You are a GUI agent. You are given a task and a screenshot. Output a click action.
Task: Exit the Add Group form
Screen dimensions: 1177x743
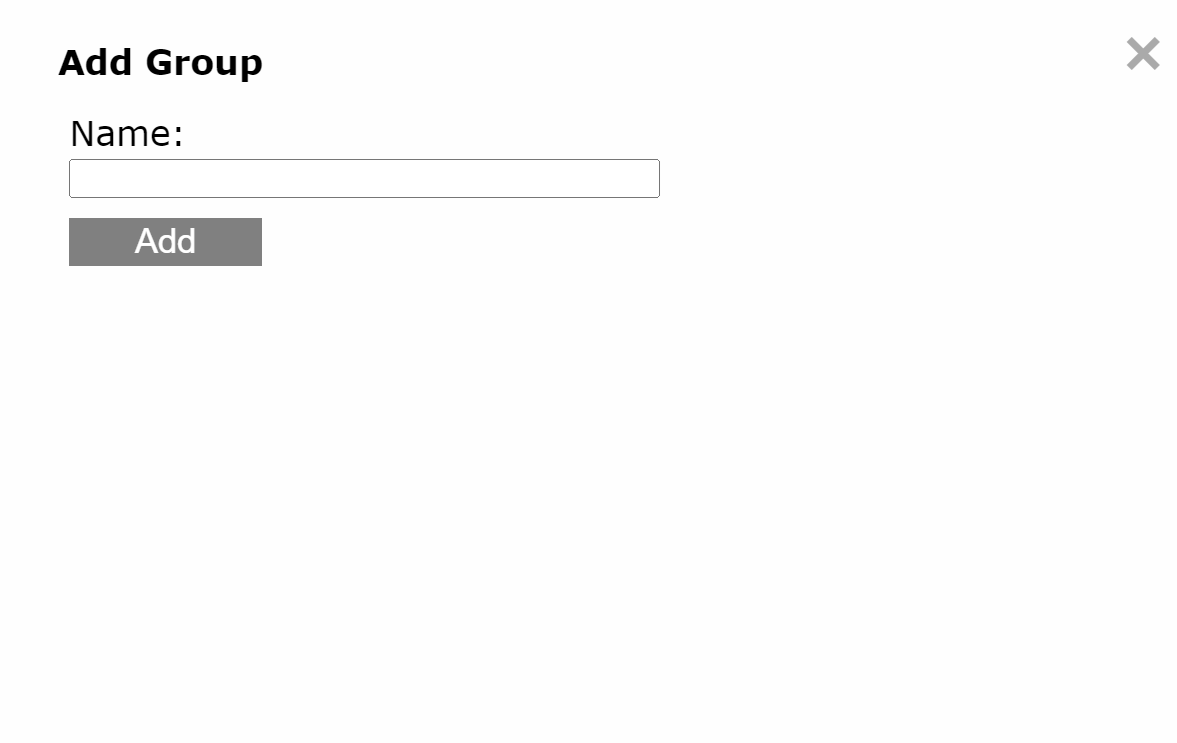pyautogui.click(x=1142, y=54)
